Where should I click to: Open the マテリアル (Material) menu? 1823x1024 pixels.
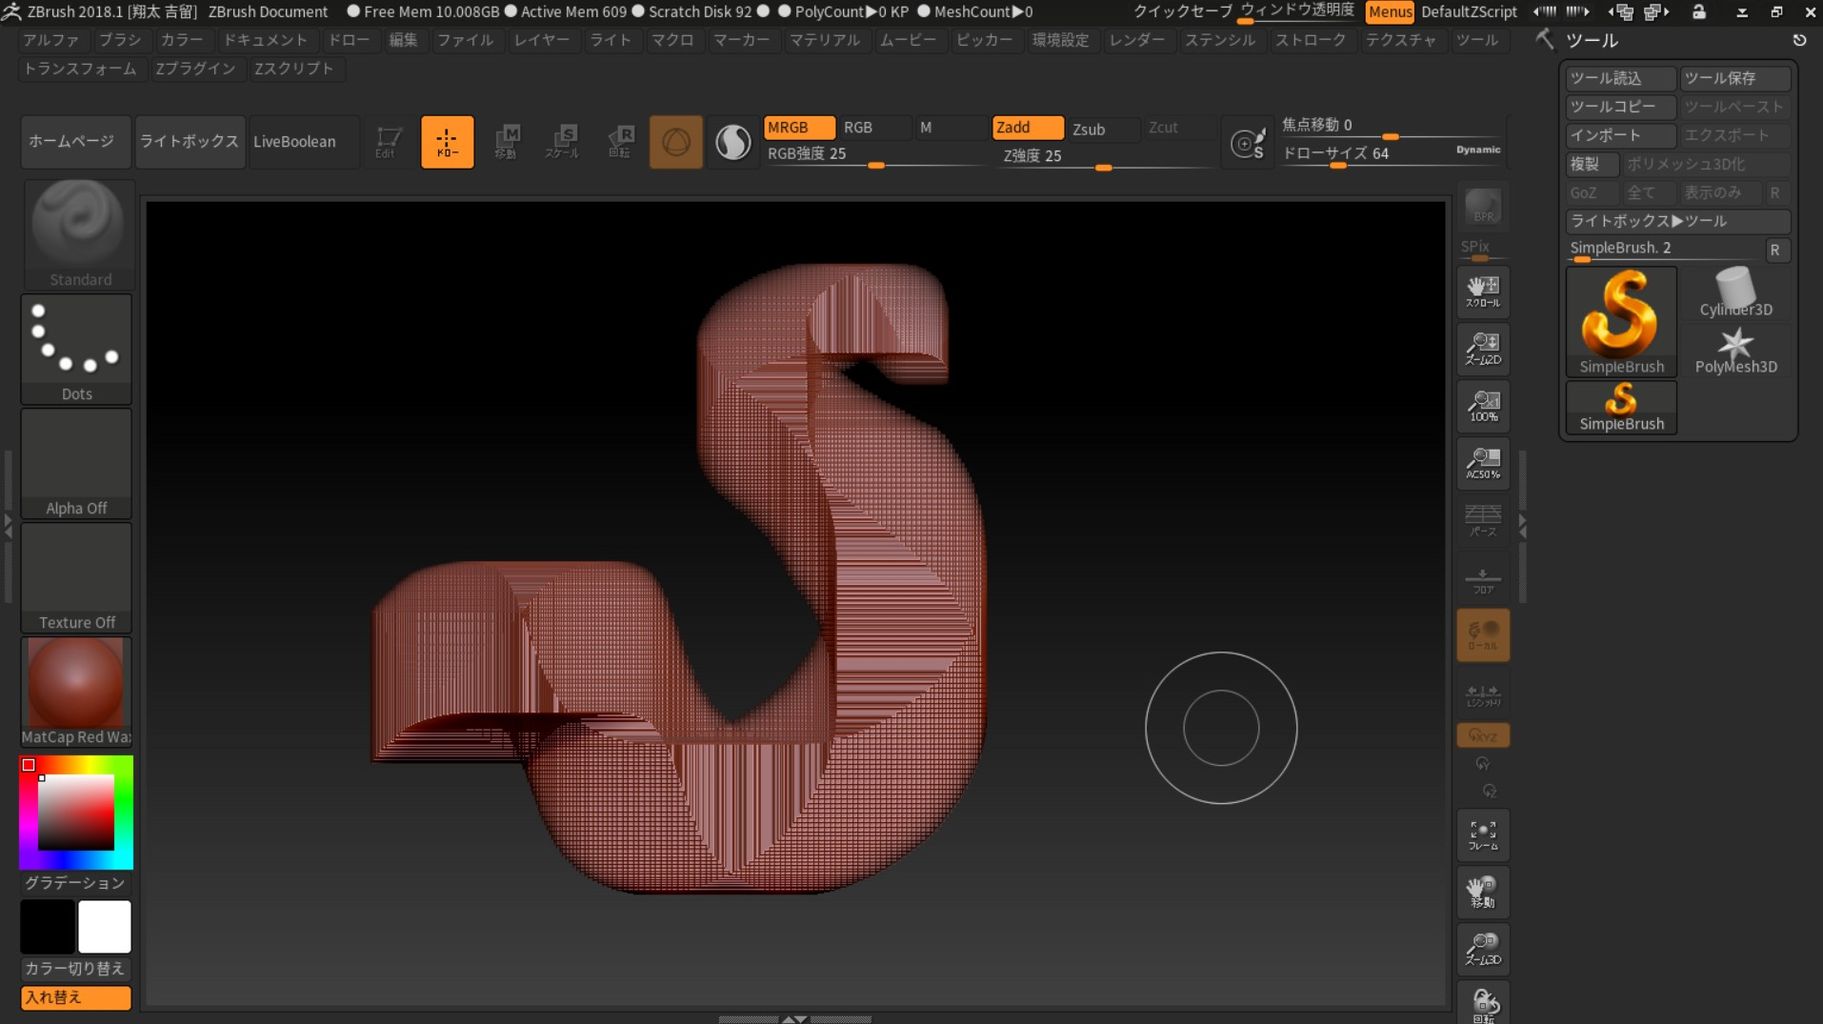coord(825,40)
